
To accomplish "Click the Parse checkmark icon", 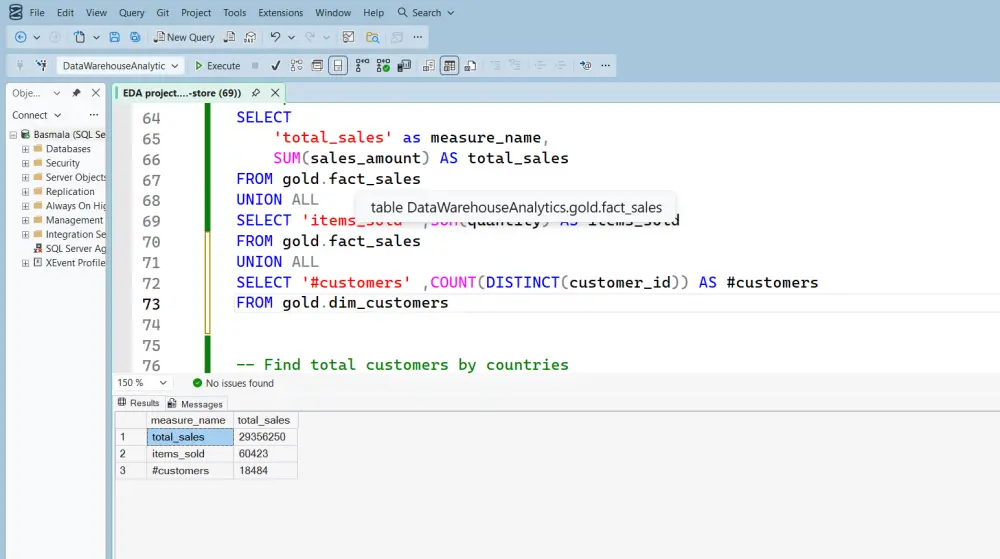I will 276,66.
